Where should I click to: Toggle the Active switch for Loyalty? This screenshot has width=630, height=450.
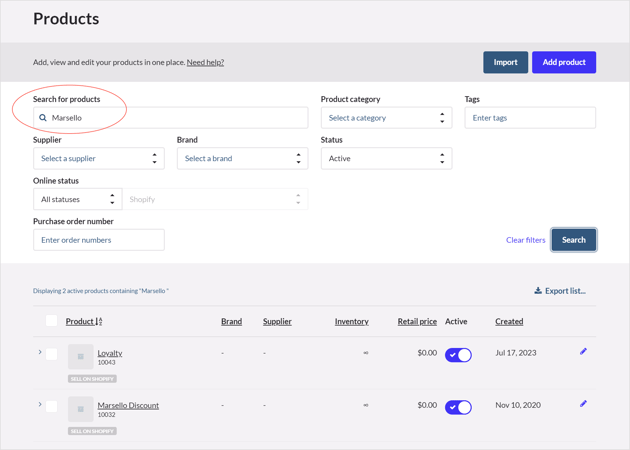point(458,355)
